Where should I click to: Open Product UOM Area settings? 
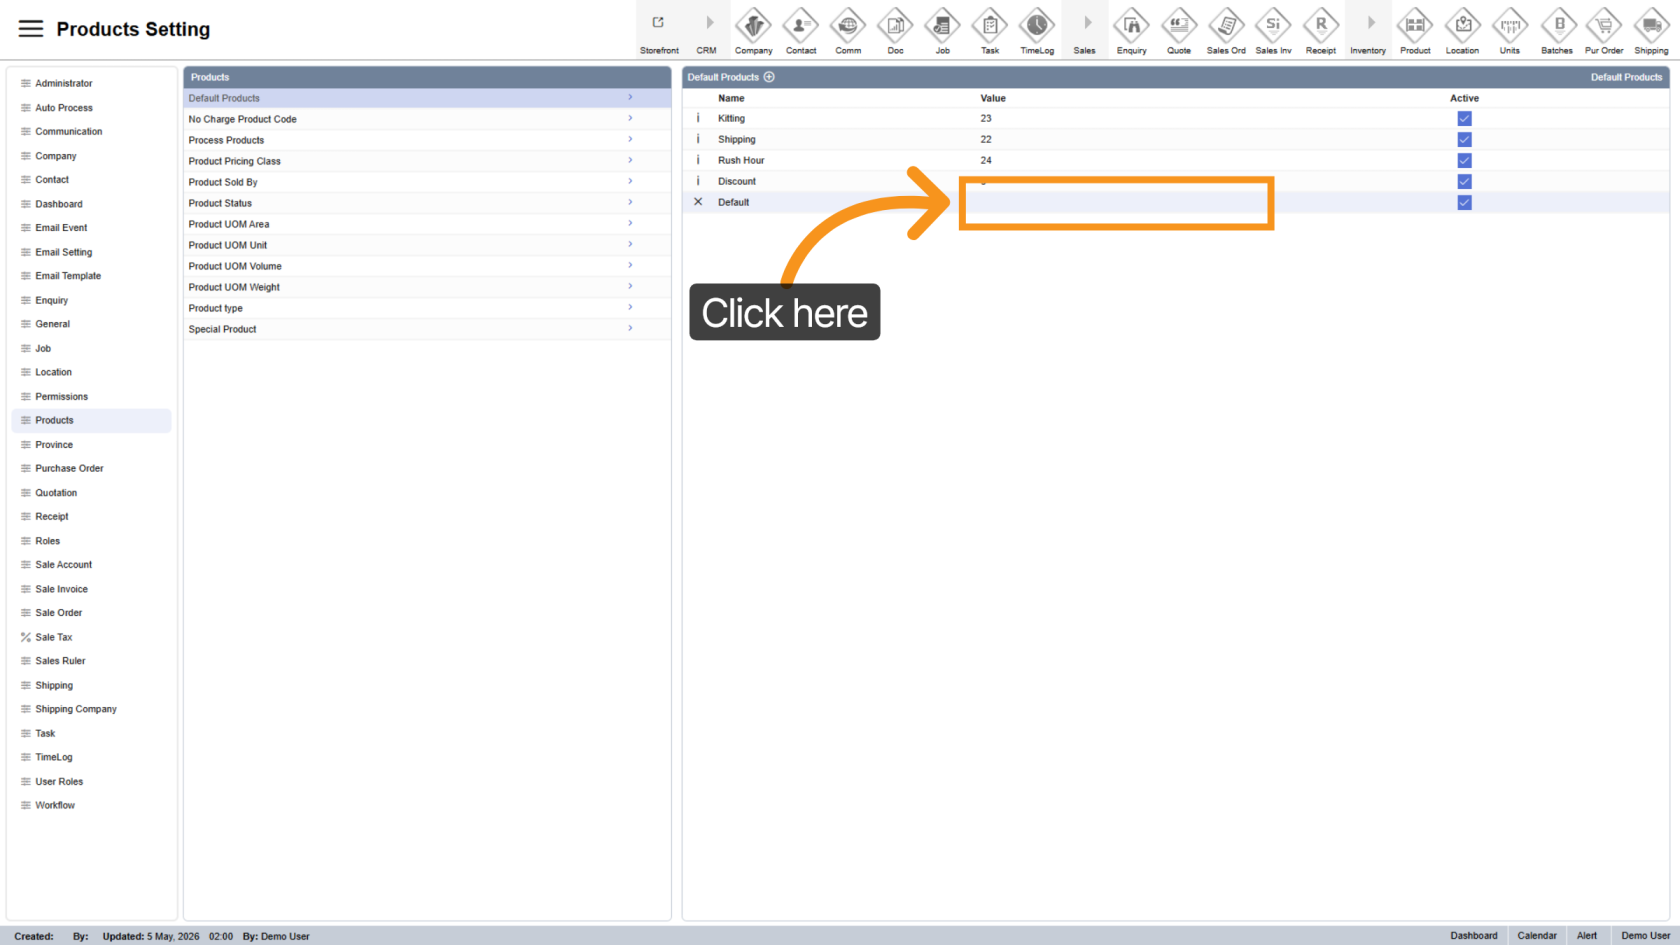[x=427, y=224]
